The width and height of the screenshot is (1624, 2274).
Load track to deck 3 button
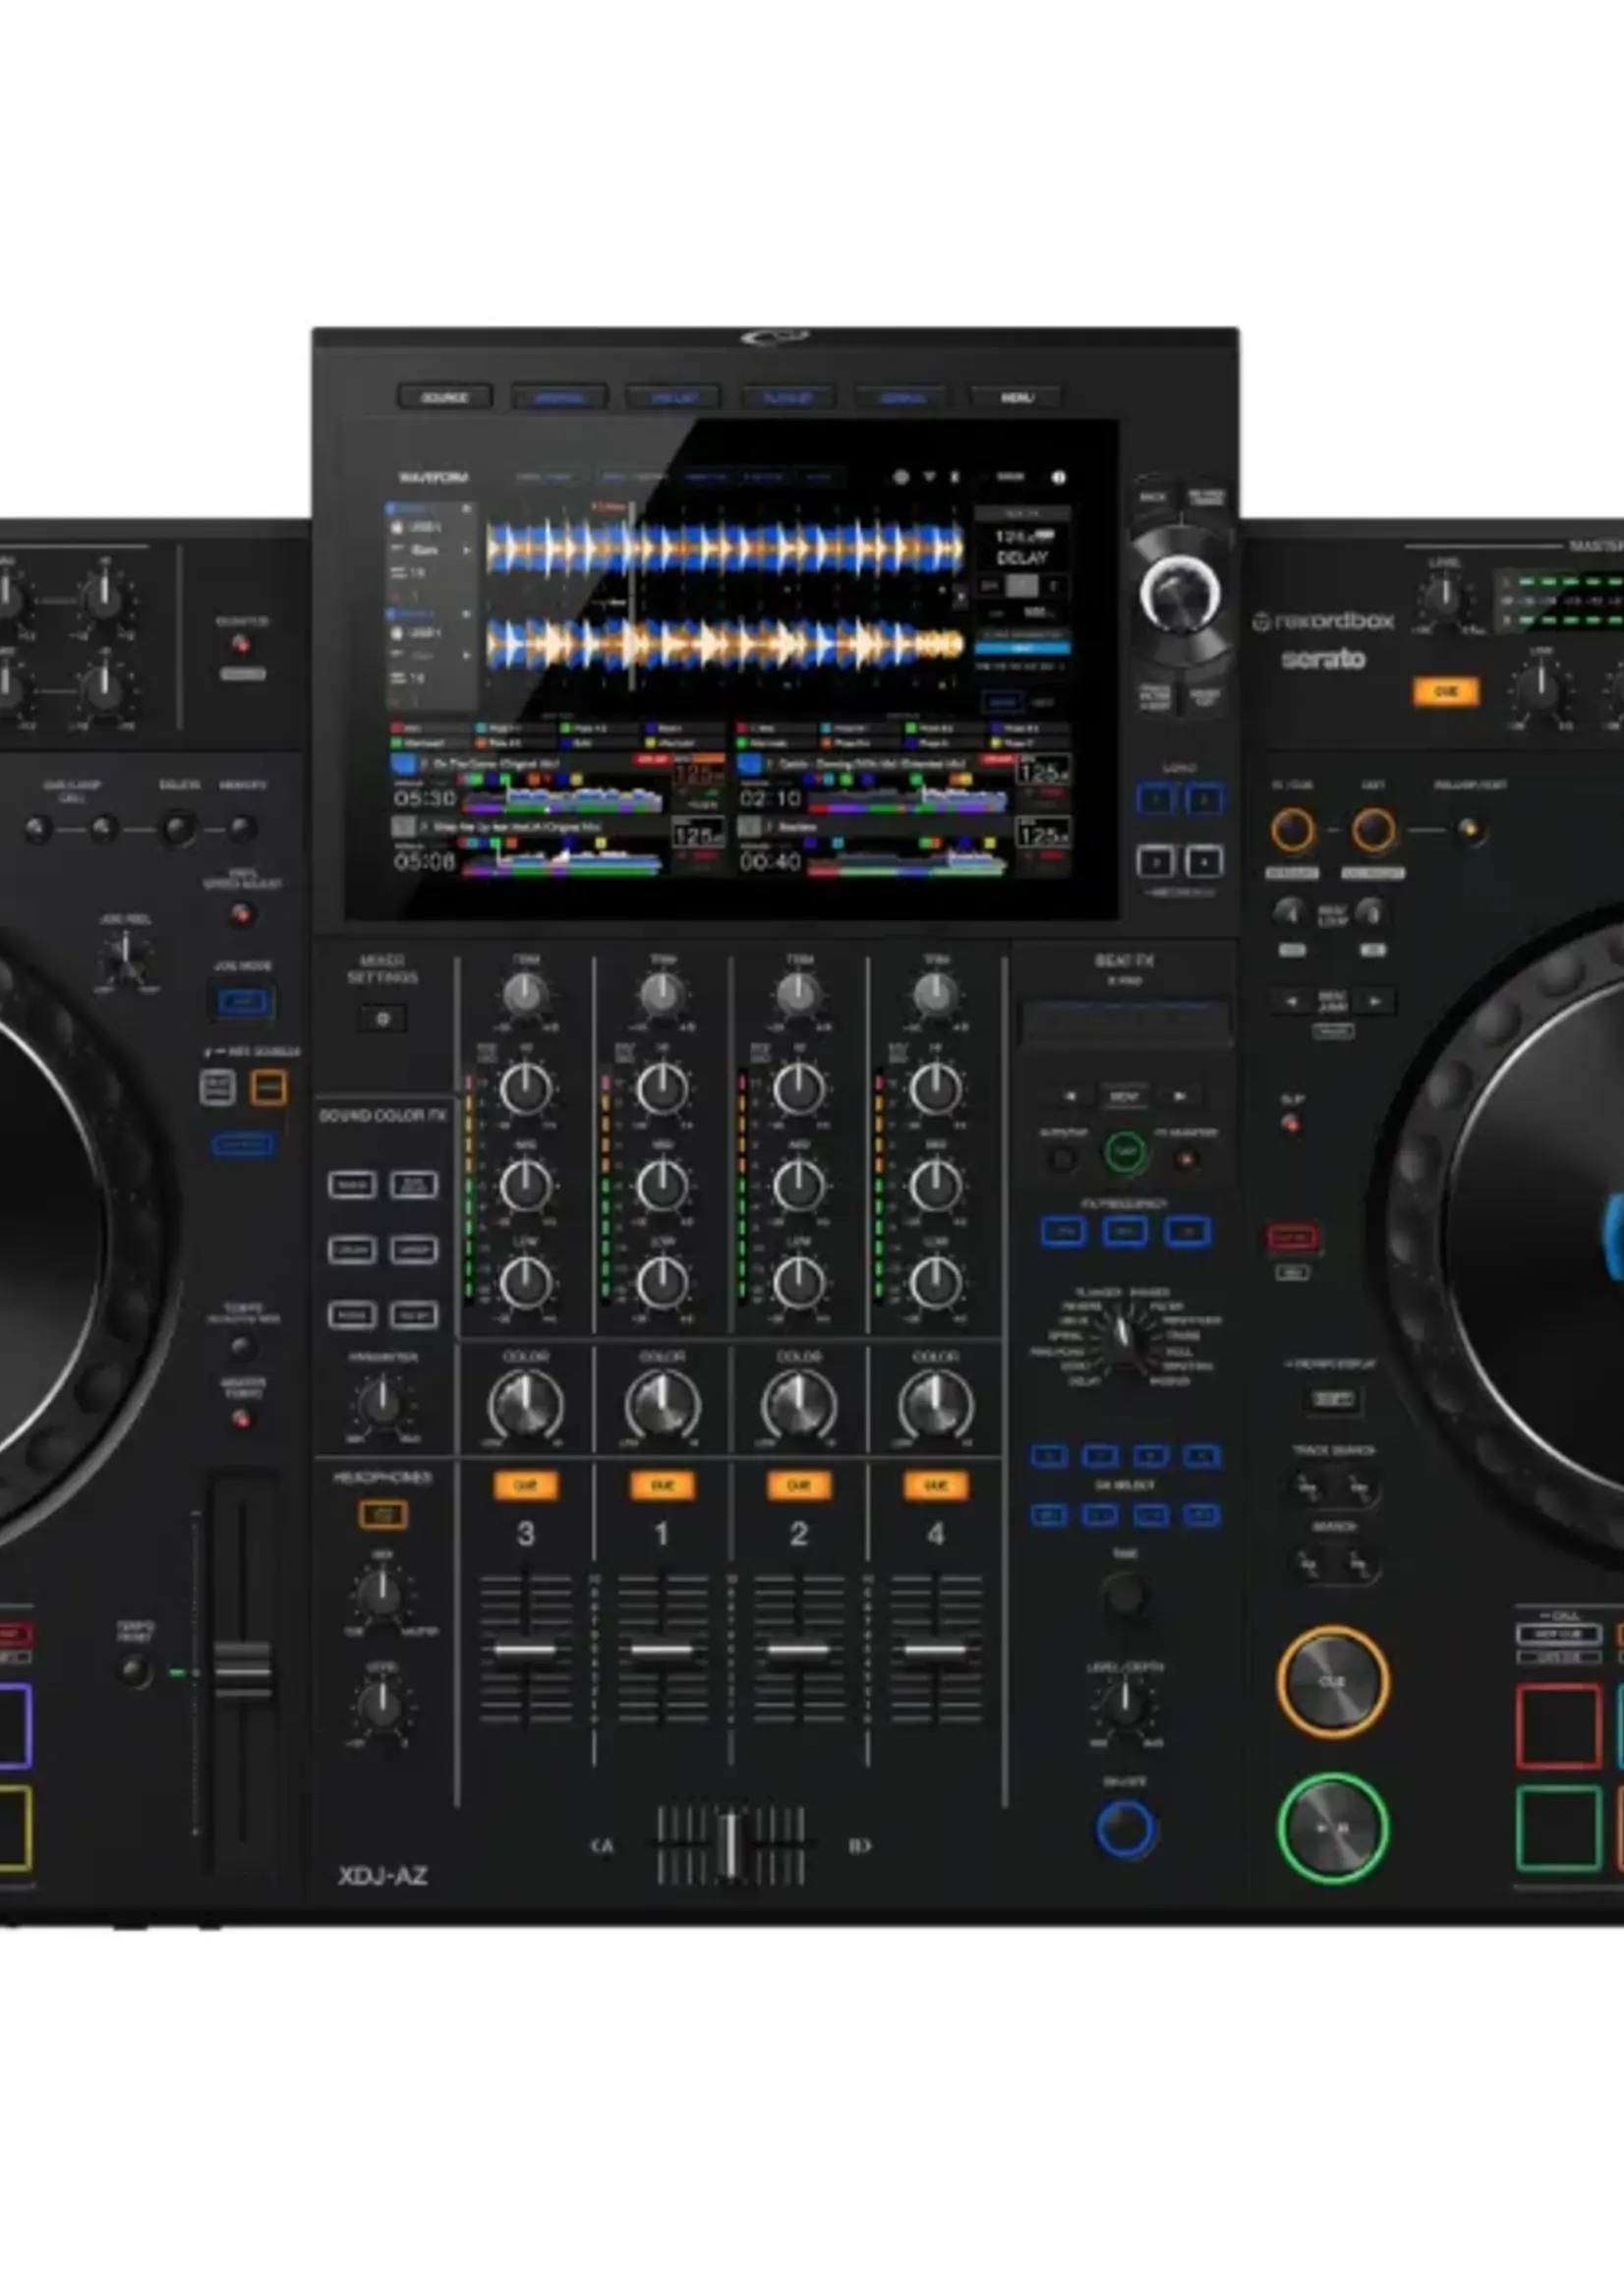point(1156,861)
